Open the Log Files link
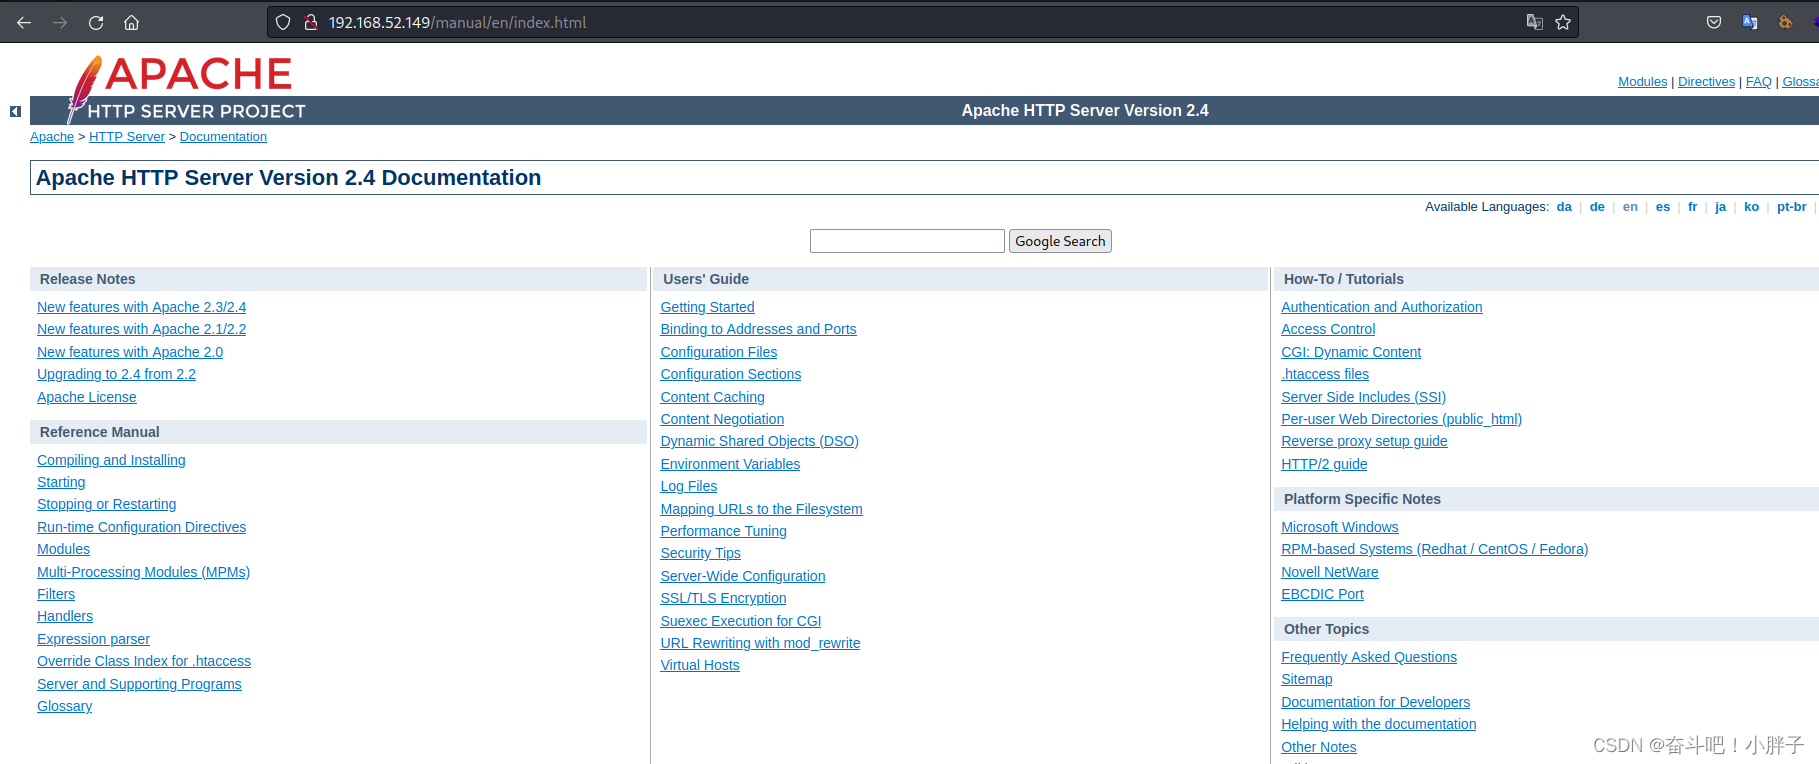The width and height of the screenshot is (1819, 764). pyautogui.click(x=688, y=486)
